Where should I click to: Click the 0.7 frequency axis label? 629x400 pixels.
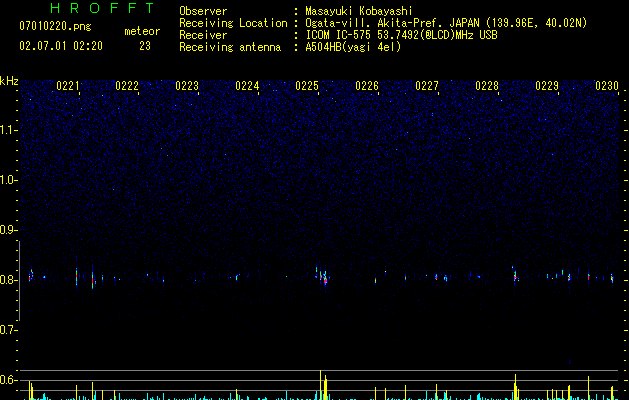point(8,330)
